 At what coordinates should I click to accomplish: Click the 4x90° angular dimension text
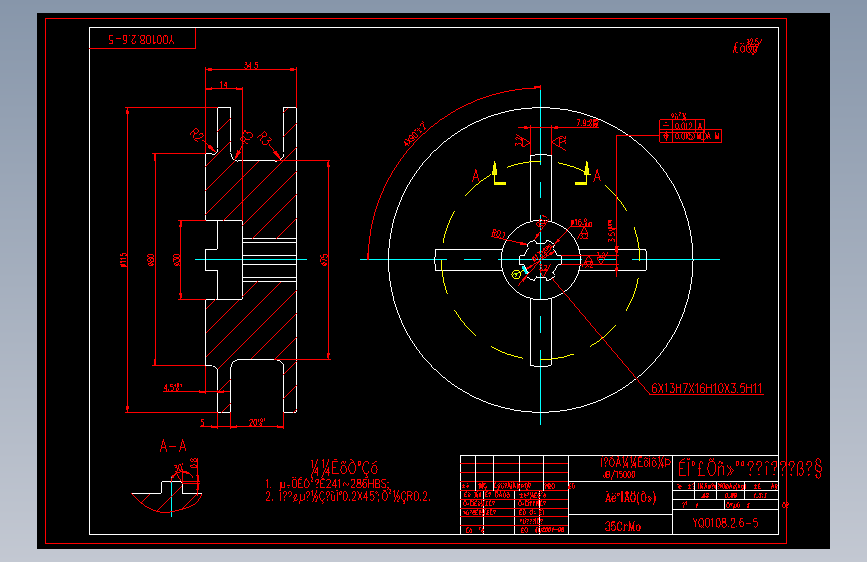(x=416, y=134)
